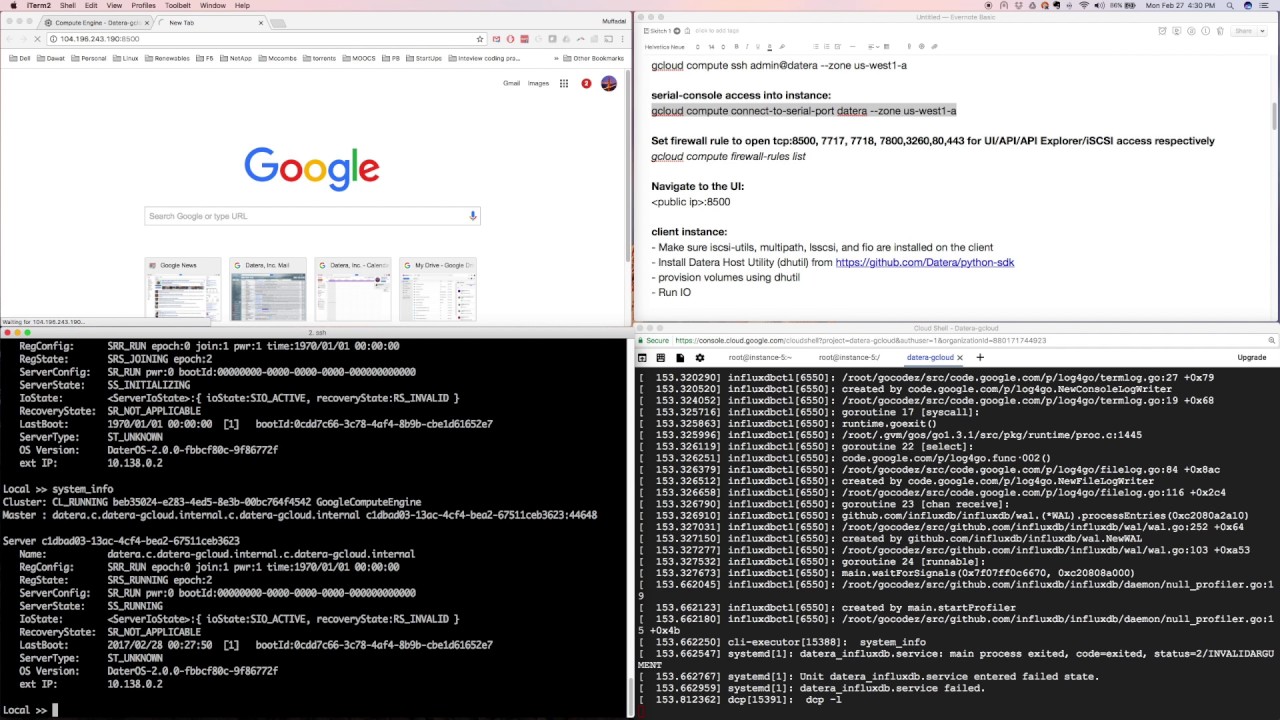Open Google account avatar
This screenshot has width=1280, height=720.
coord(608,83)
